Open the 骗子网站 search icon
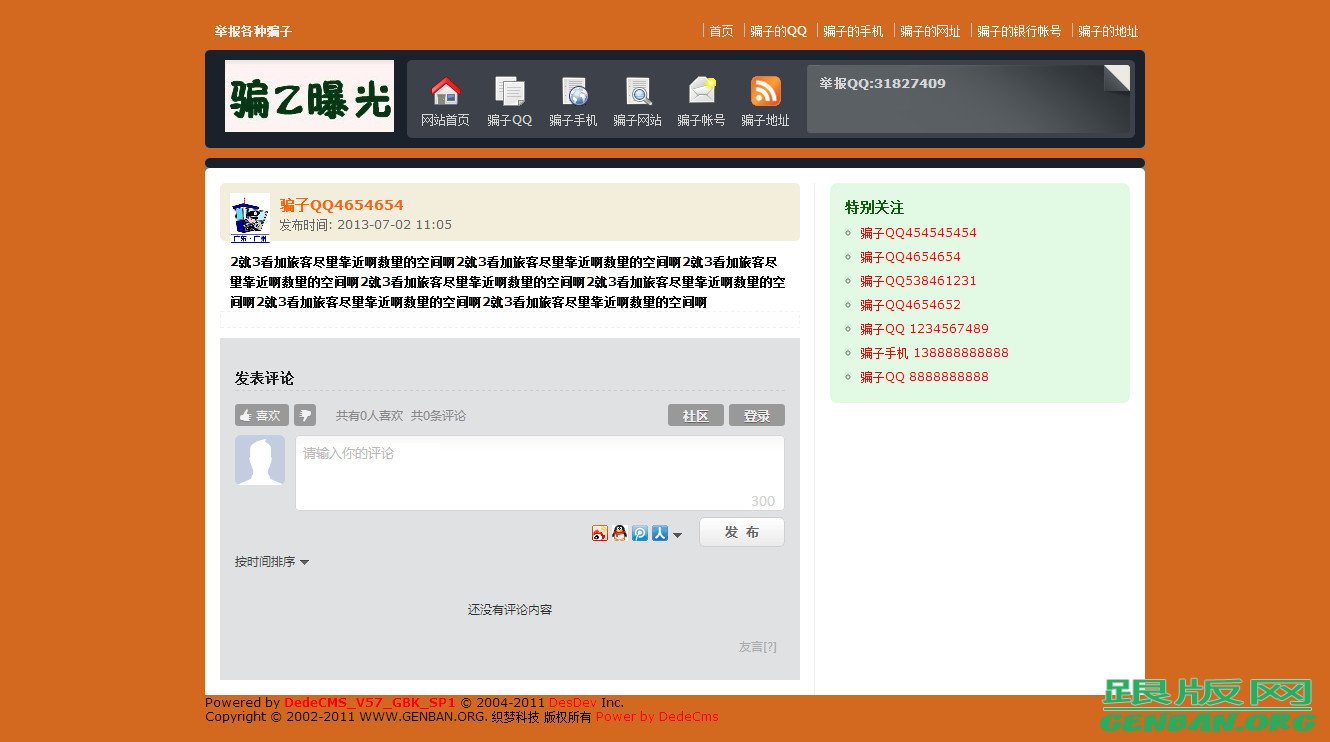This screenshot has height=742, width=1330. (637, 100)
